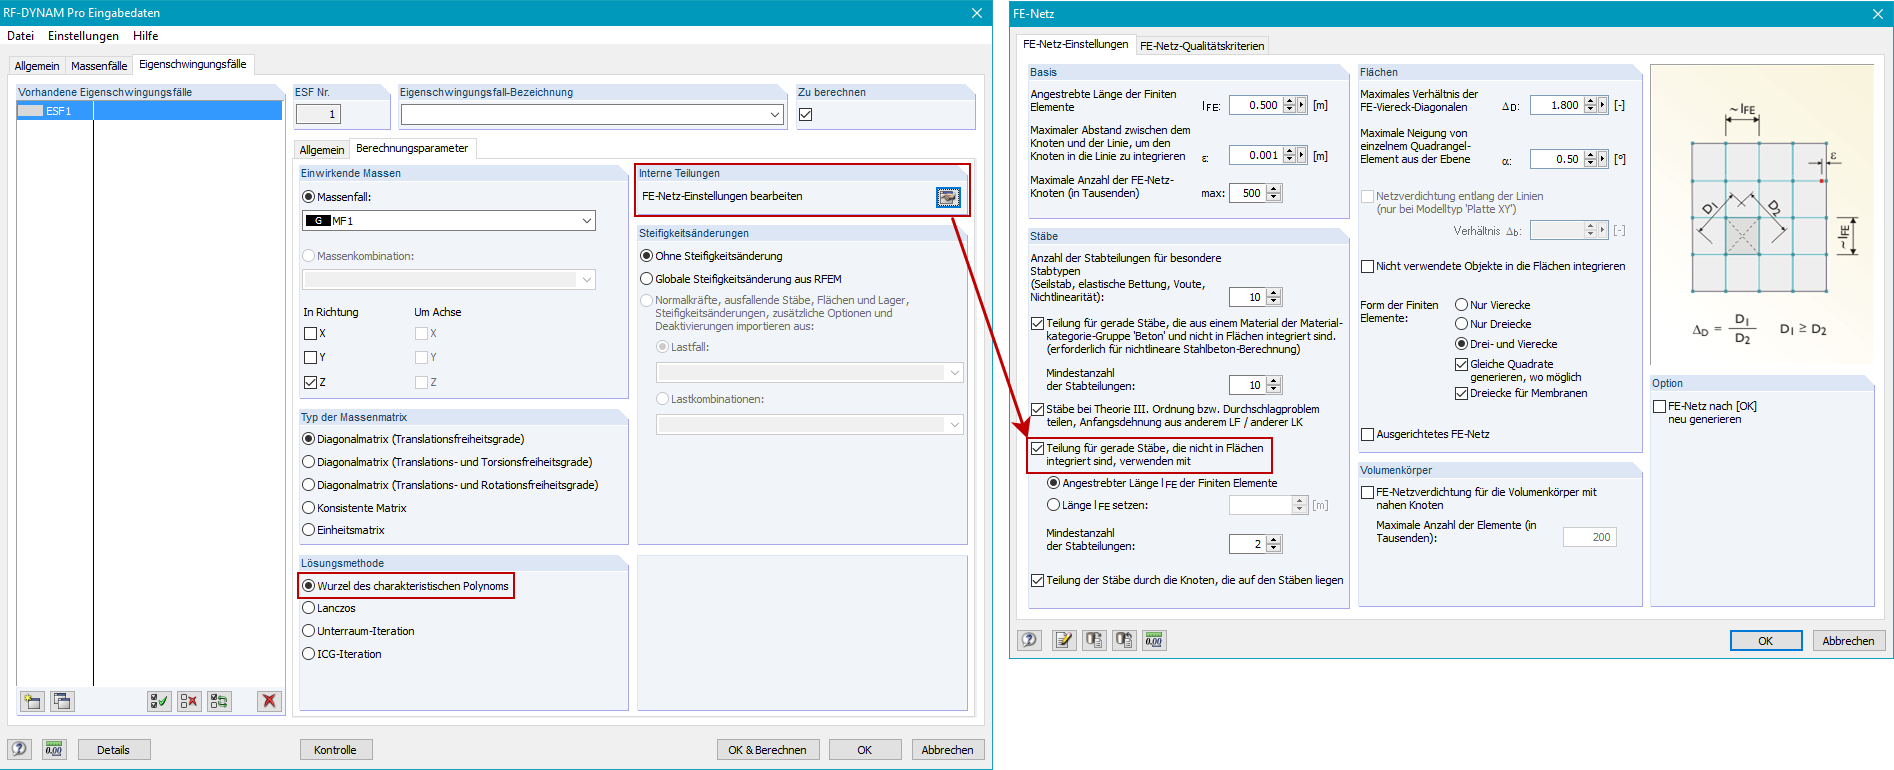The height and width of the screenshot is (770, 1894).
Task: Open help in RF-DYNAM Pro dialog
Action: pos(20,749)
